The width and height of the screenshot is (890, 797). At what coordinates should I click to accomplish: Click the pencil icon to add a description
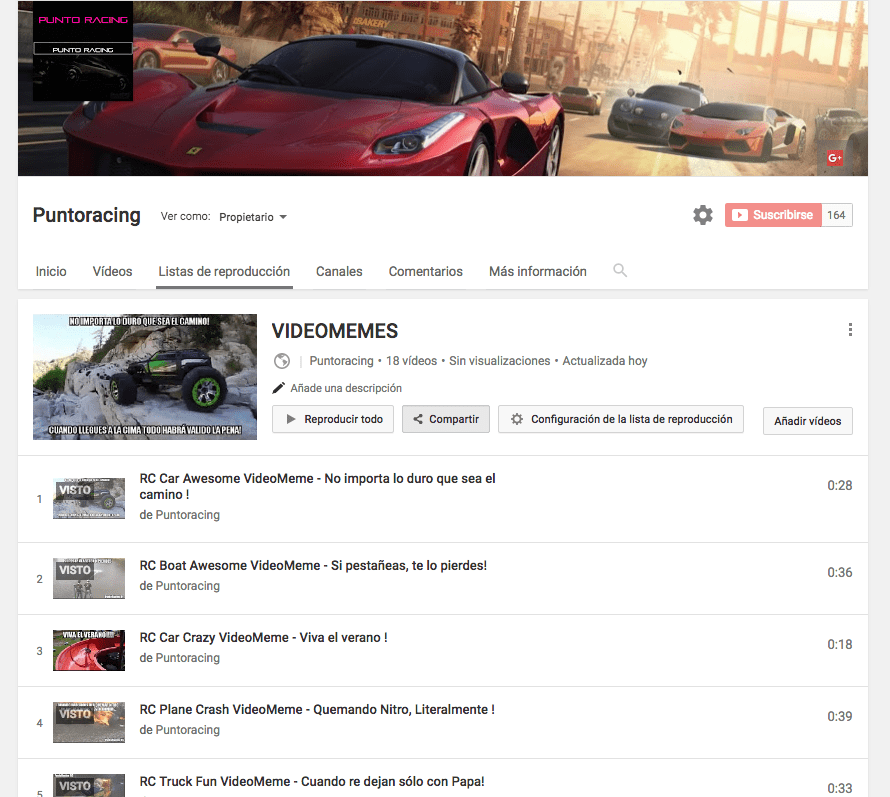(x=278, y=388)
